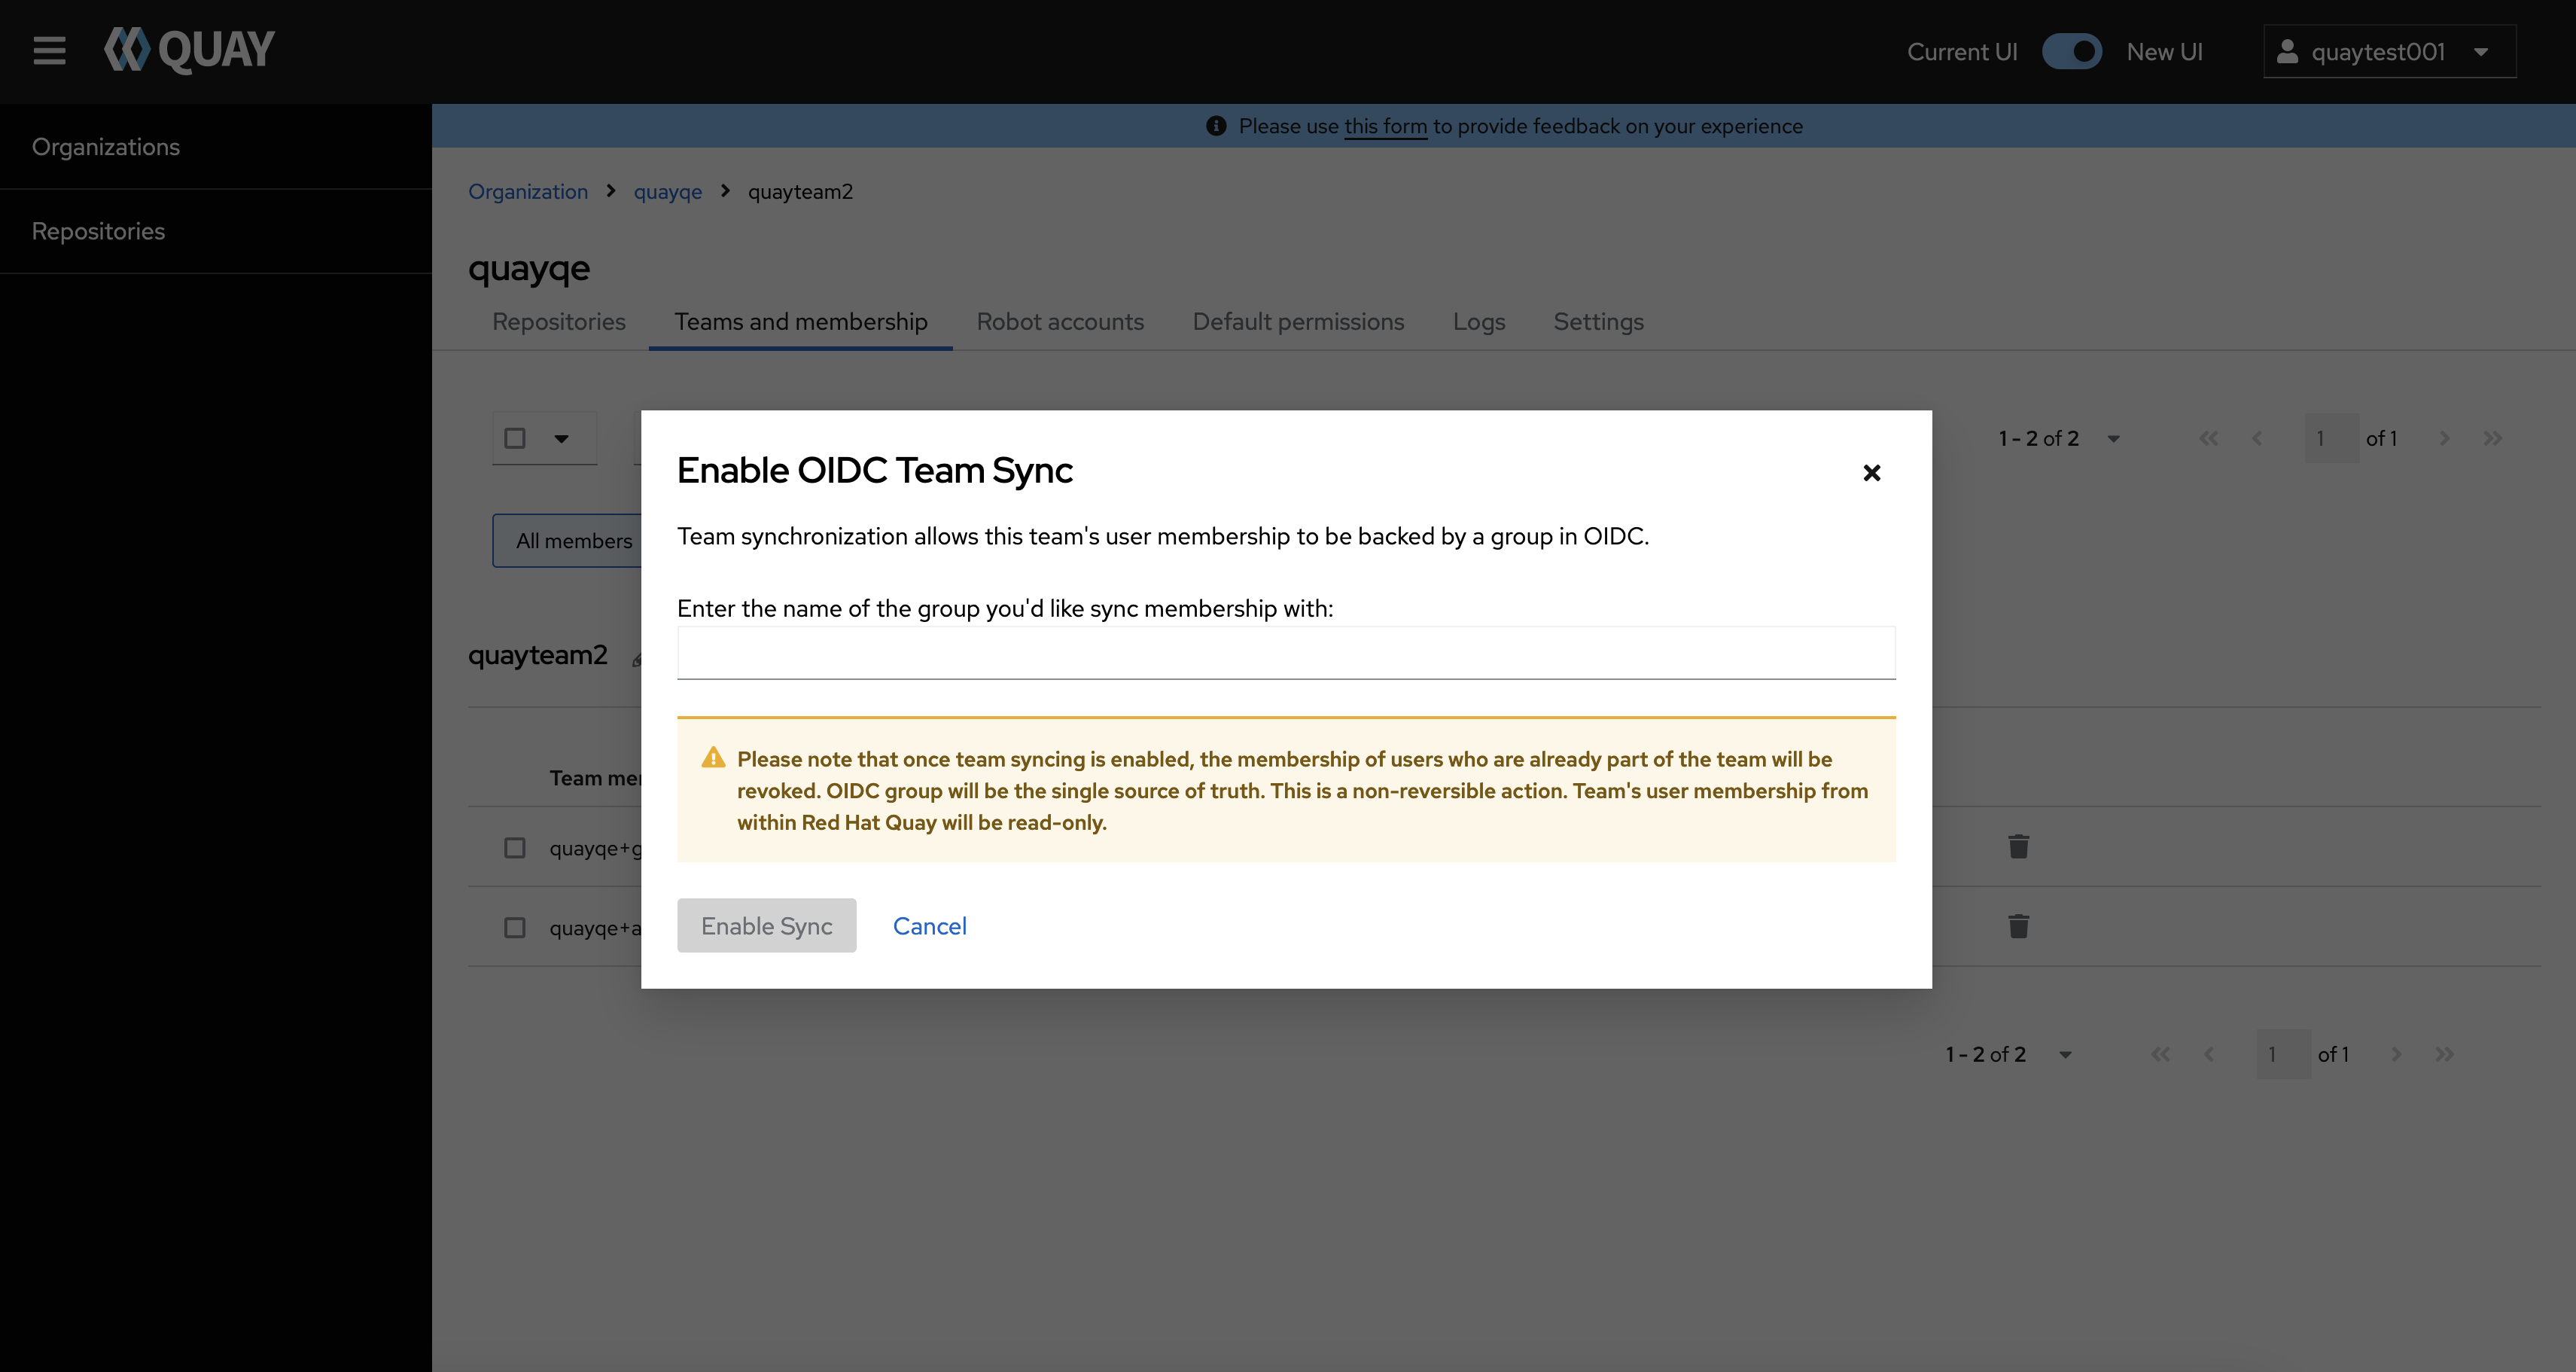Go to first page in top pagination
Viewport: 2576px width, 1372px height.
[2208, 438]
